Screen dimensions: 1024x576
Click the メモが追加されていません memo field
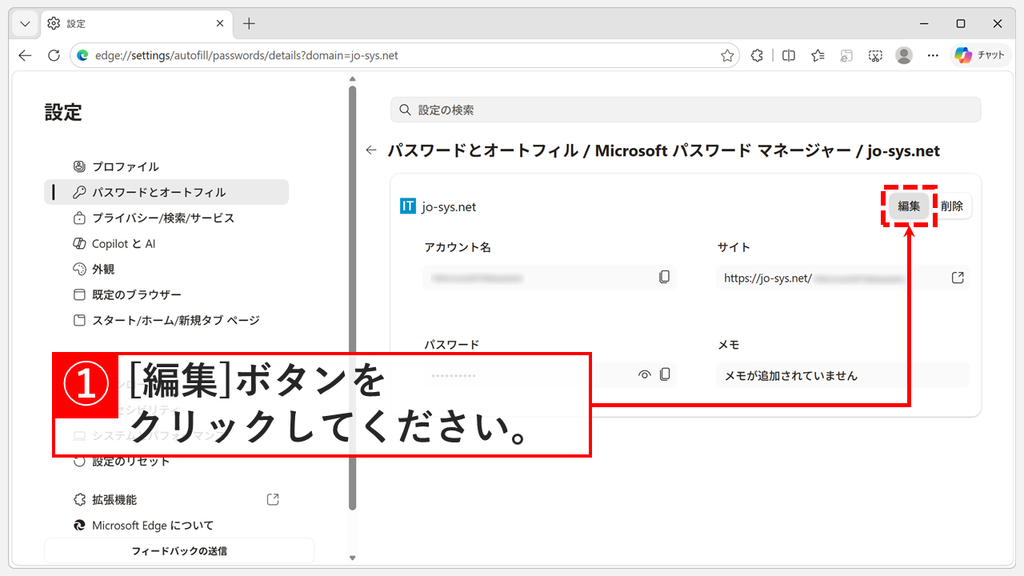pyautogui.click(x=842, y=376)
